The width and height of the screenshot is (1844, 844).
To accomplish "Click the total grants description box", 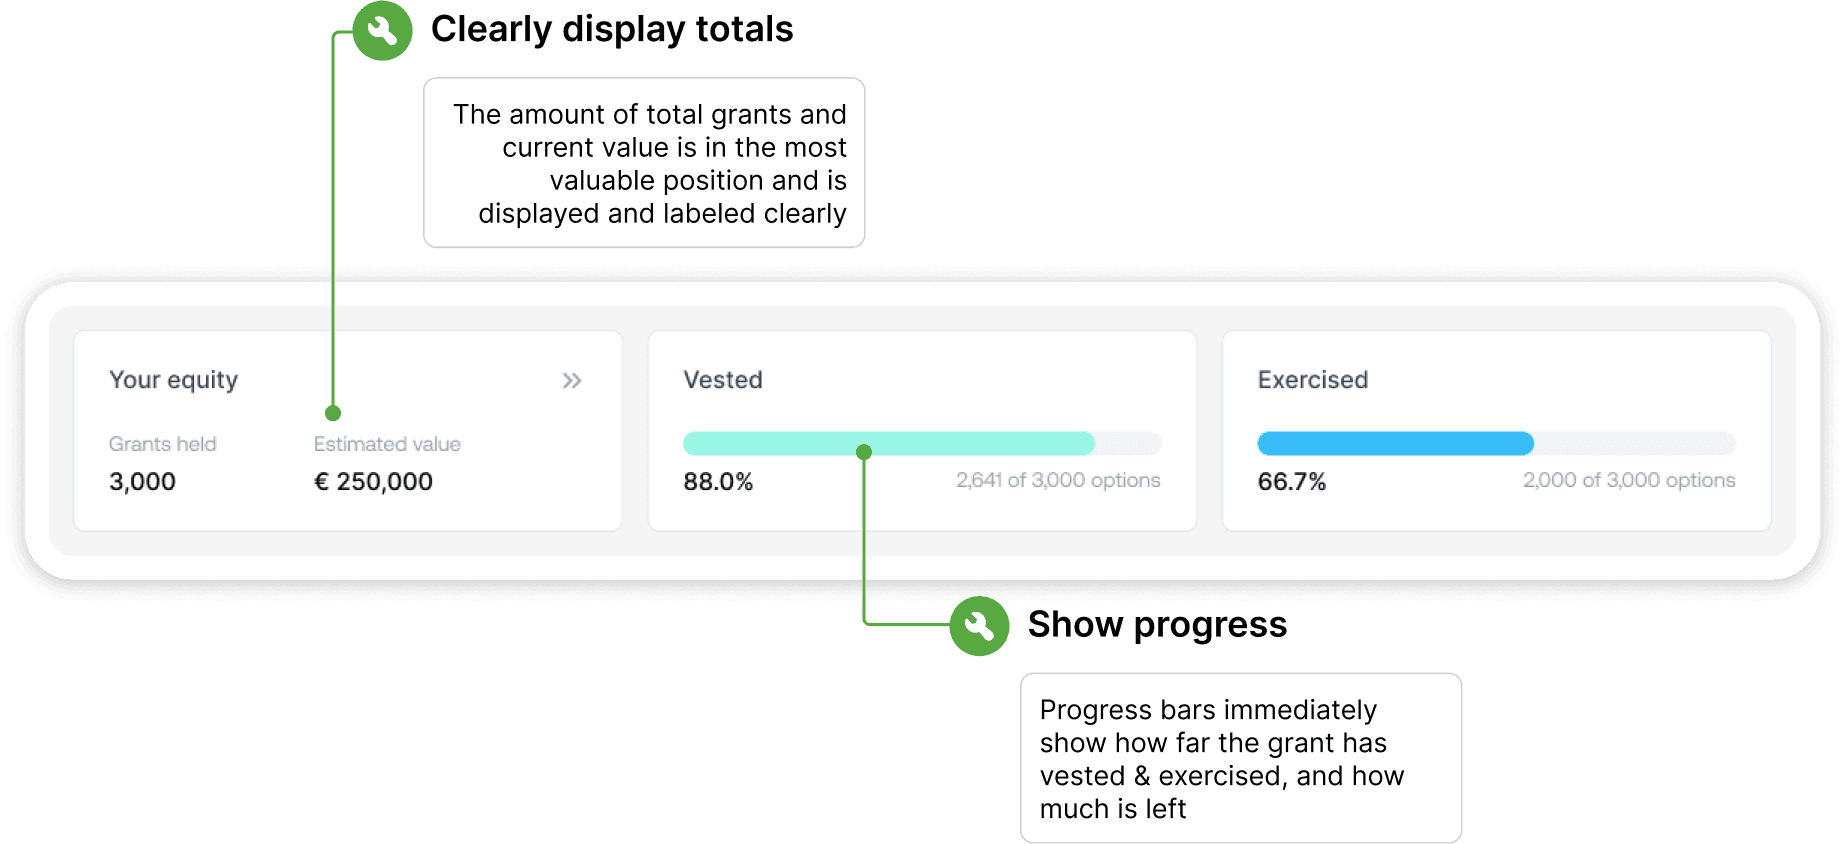I will [x=644, y=163].
